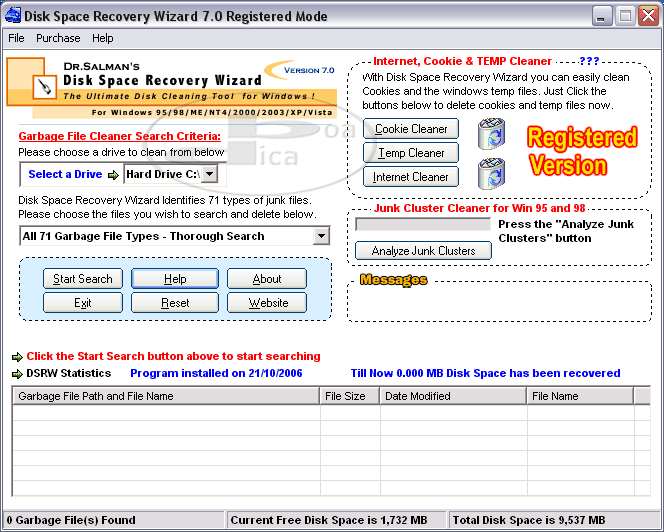This screenshot has width=664, height=532.
Task: Click the arrow icon beside DSRW Statistics
Action: 17,374
